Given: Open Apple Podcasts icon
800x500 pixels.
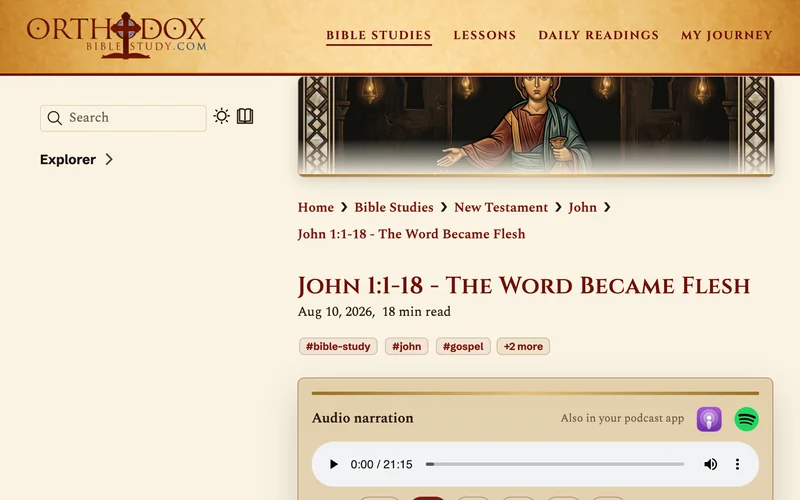Looking at the screenshot, I should [709, 419].
